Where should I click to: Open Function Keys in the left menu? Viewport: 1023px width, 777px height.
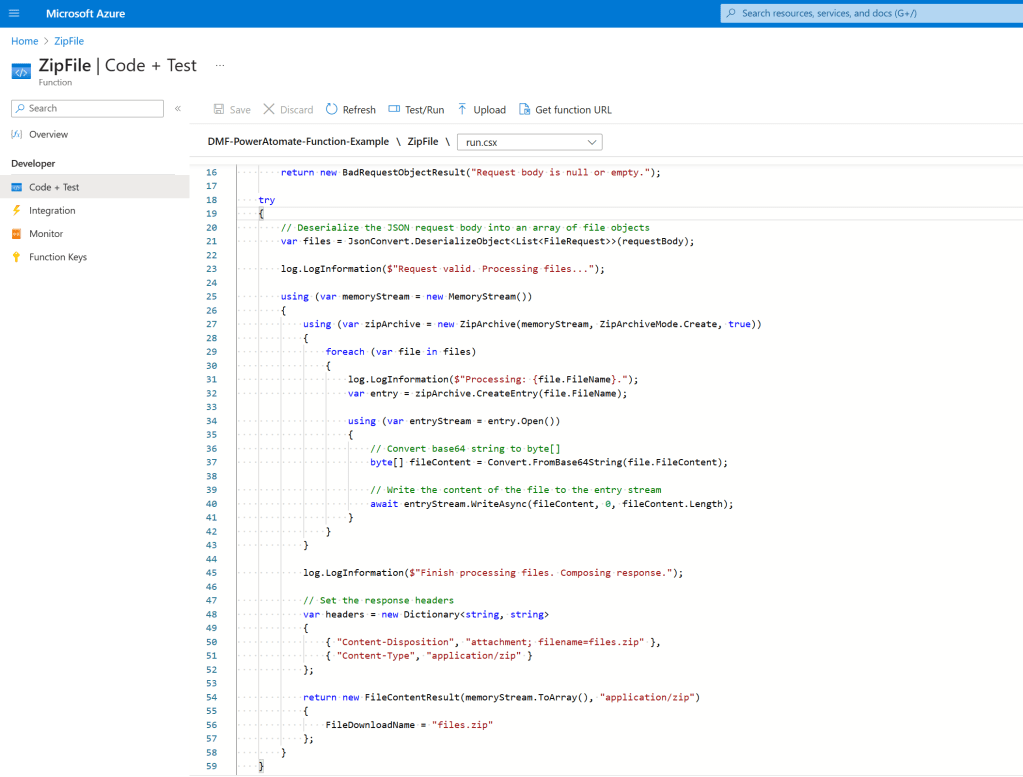57,257
